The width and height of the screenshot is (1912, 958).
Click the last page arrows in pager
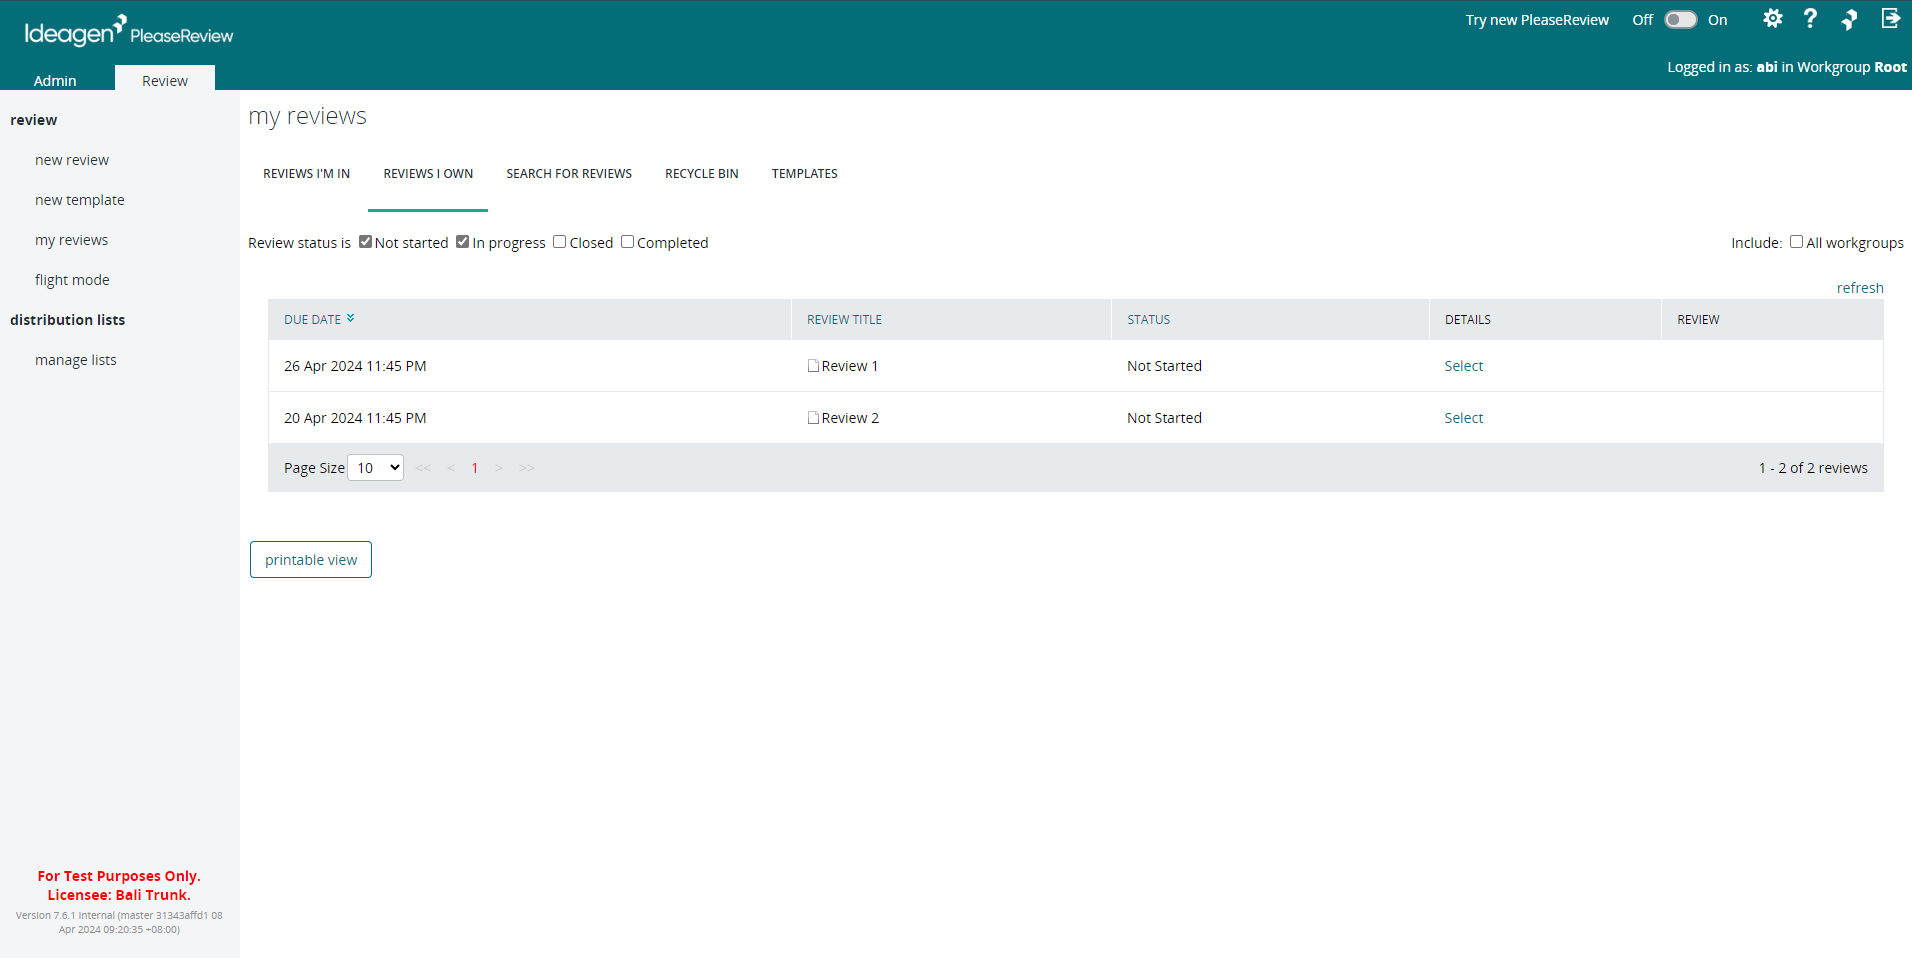click(527, 468)
